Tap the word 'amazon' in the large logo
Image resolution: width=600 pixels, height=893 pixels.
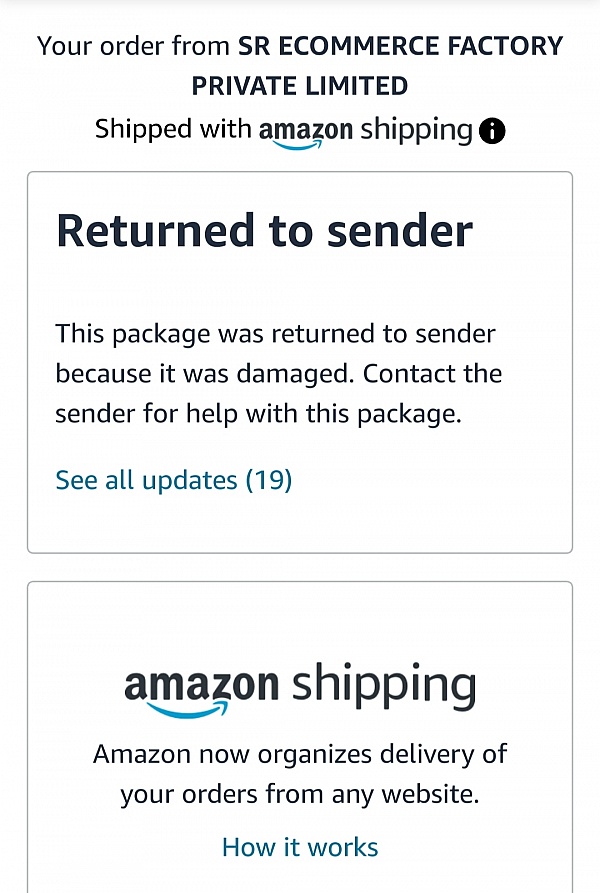(200, 686)
